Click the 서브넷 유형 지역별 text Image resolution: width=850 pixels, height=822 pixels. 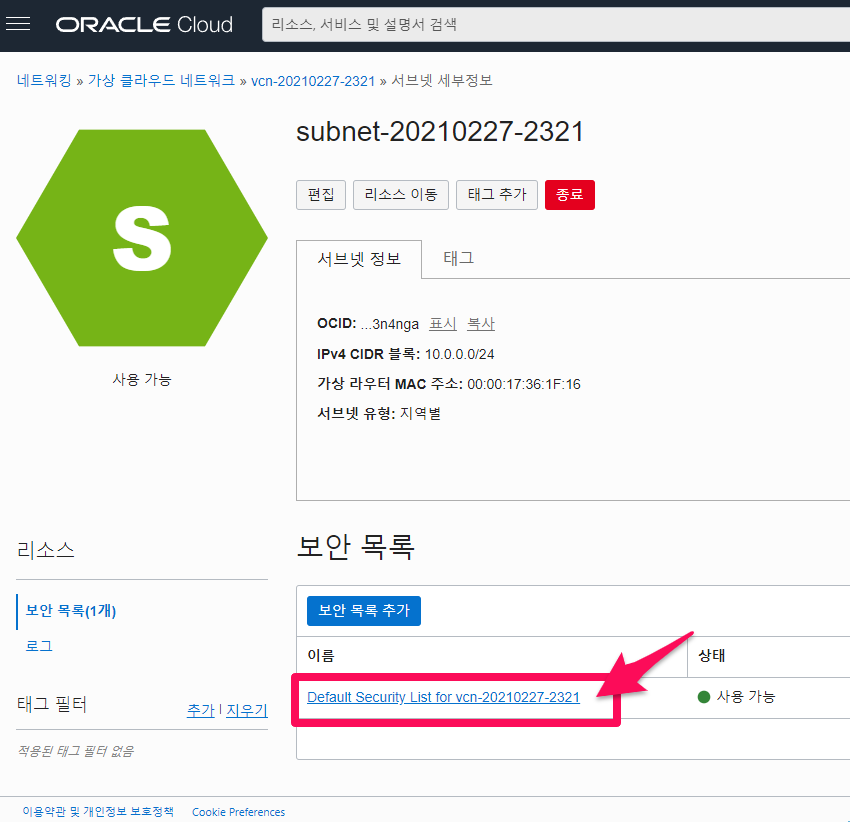point(378,414)
